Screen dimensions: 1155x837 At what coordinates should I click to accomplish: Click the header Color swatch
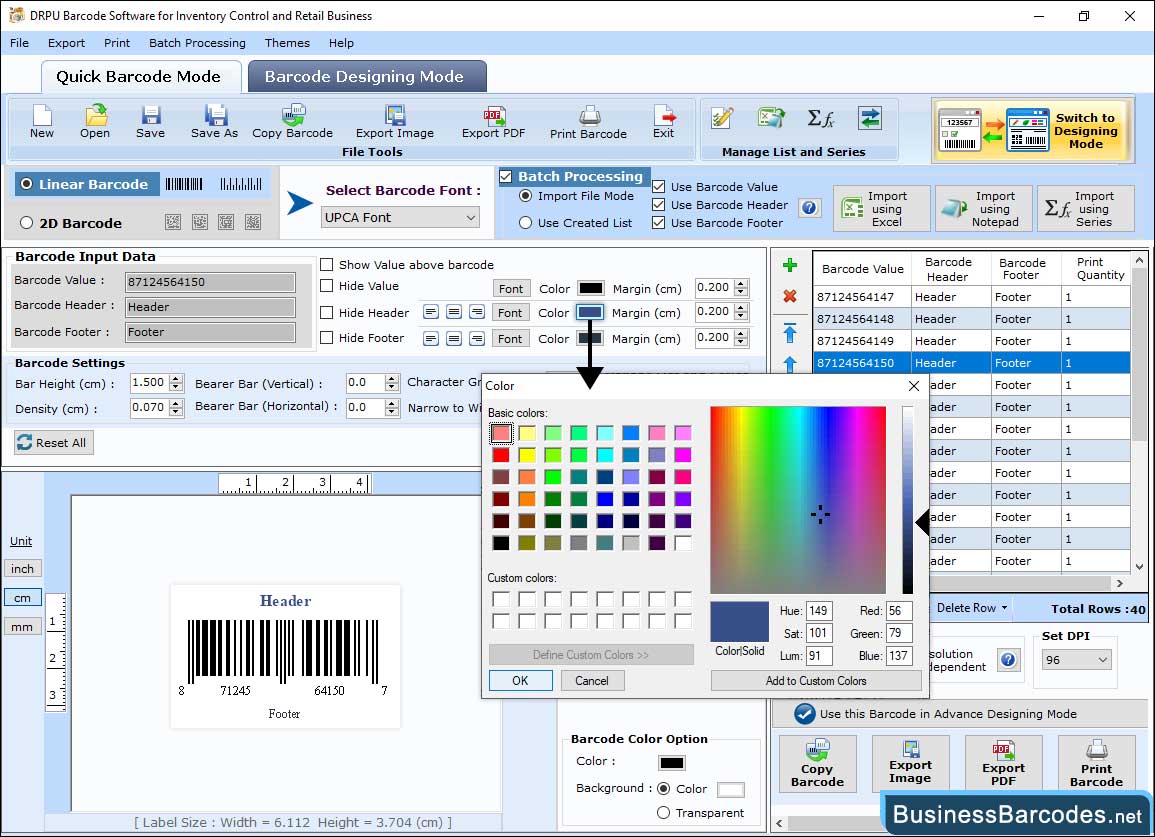pos(590,312)
